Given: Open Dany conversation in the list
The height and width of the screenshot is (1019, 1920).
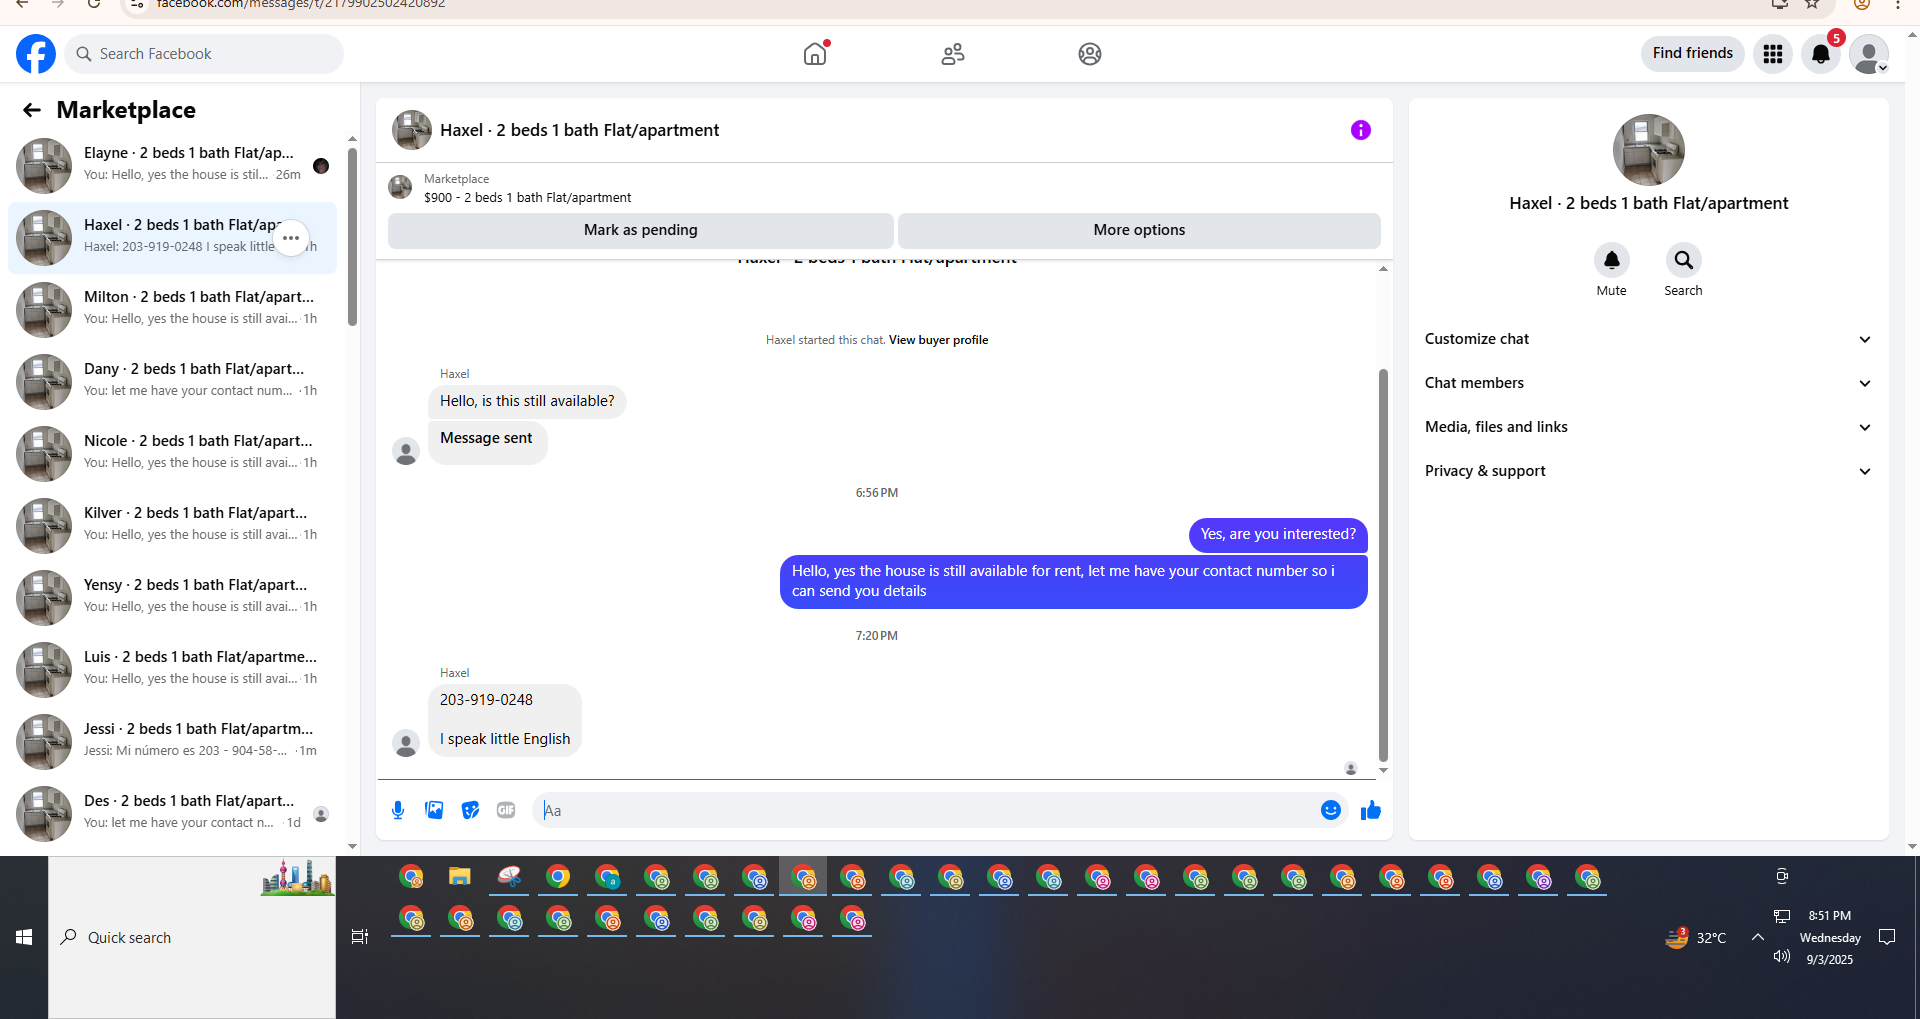Looking at the screenshot, I should pyautogui.click(x=173, y=382).
